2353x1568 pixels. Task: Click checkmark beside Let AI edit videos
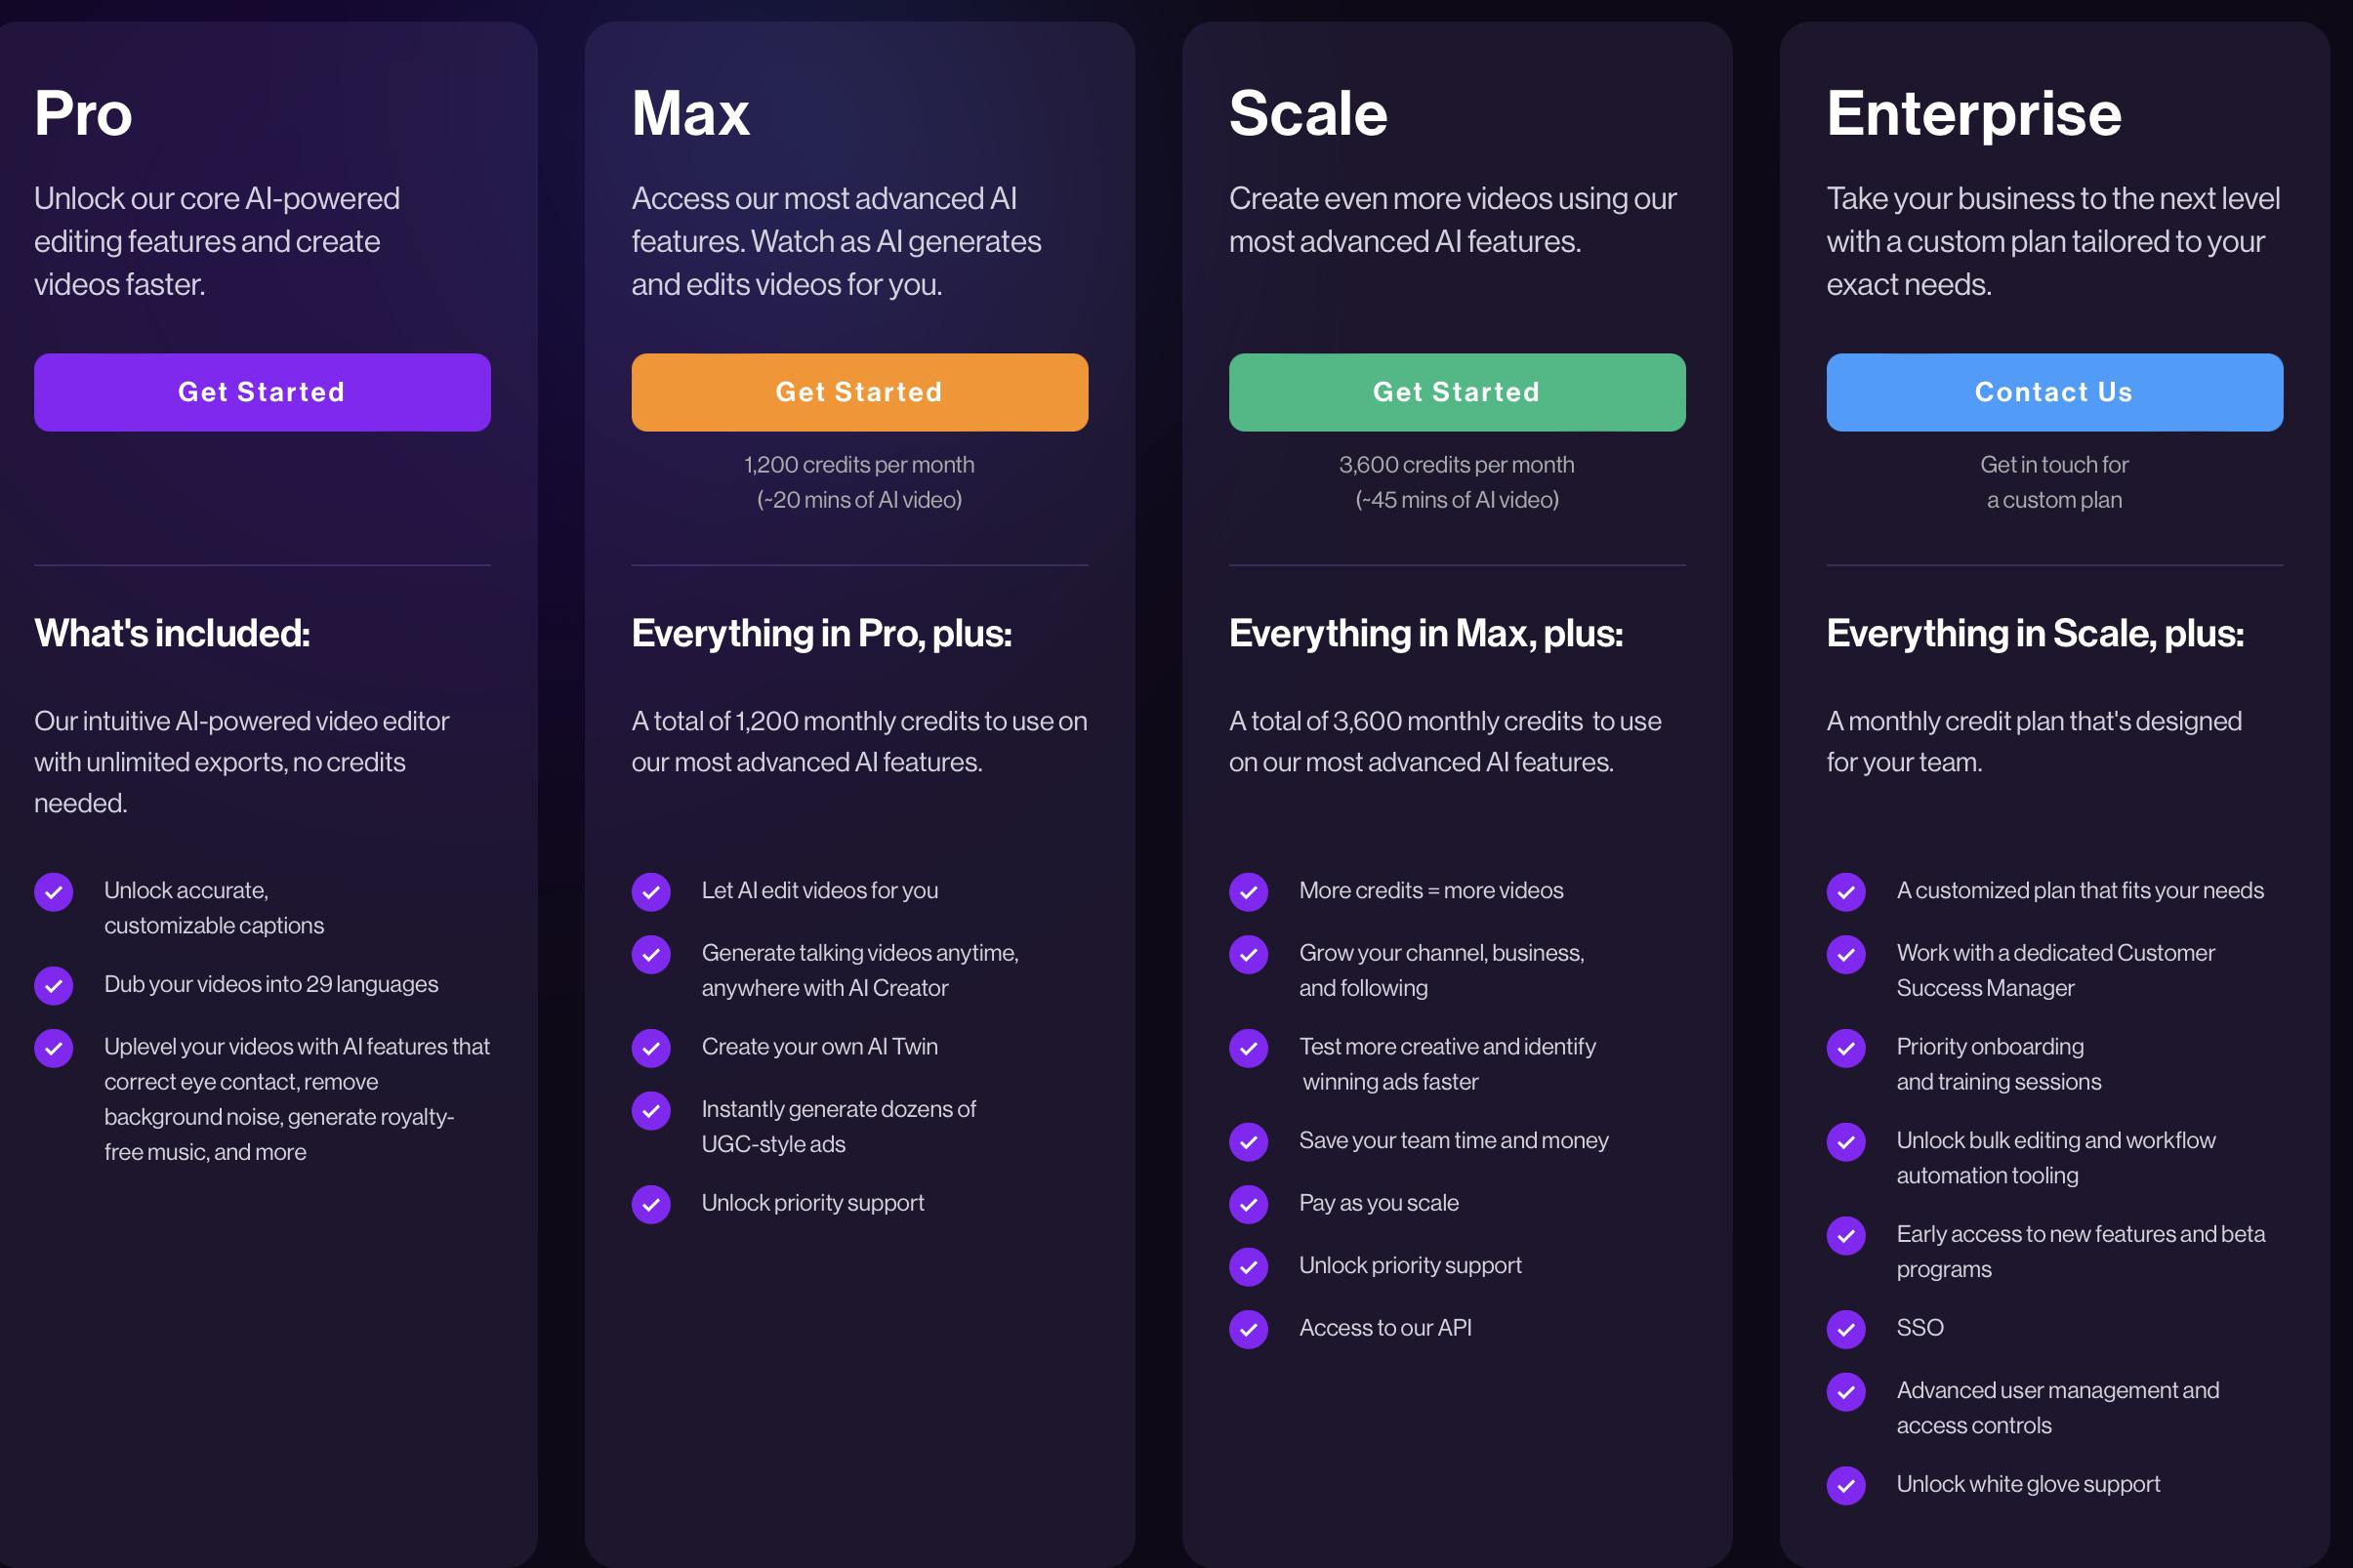click(651, 891)
